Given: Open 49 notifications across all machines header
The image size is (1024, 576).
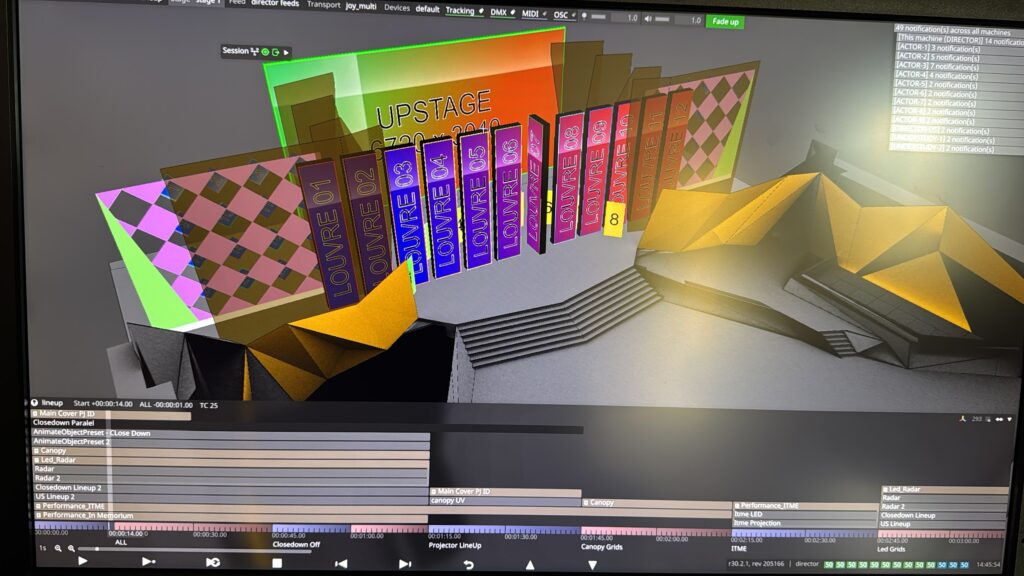Looking at the screenshot, I should (953, 30).
